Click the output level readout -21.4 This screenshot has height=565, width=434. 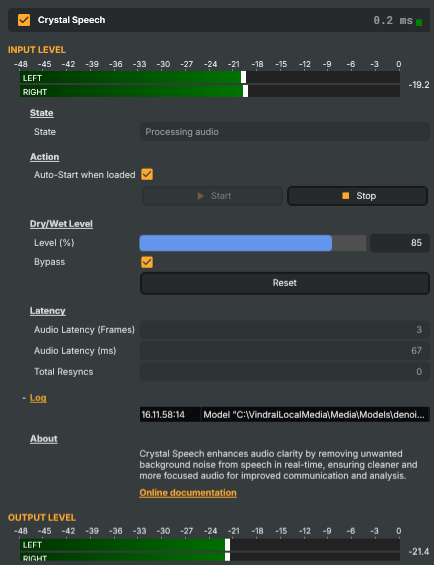click(x=419, y=552)
